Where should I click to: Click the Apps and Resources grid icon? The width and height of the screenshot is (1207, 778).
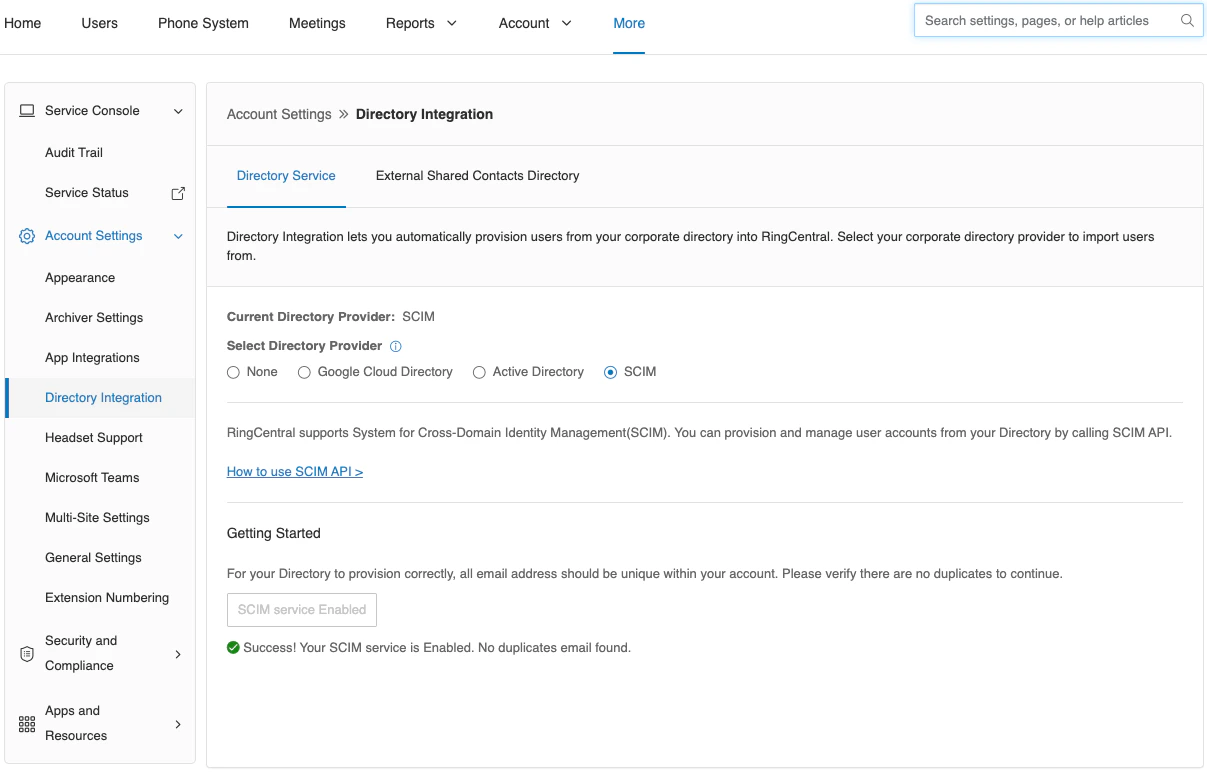coord(27,724)
